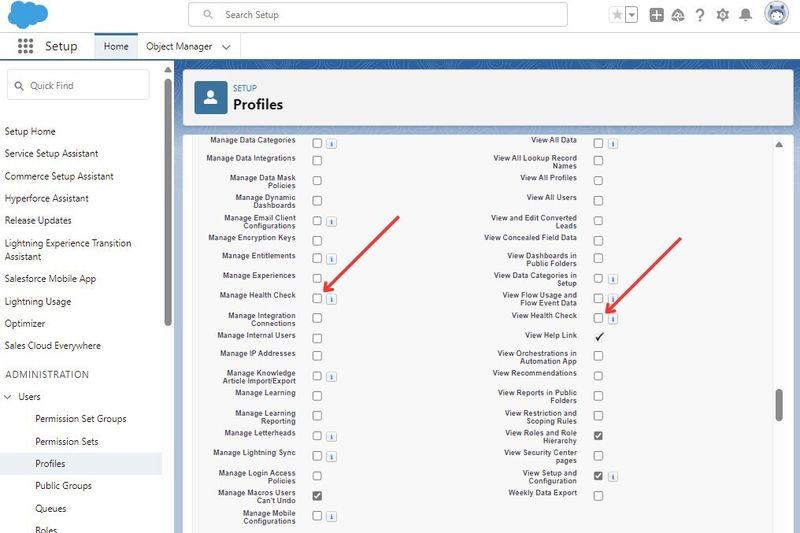Switch to the Object Manager tab
The height and width of the screenshot is (533, 800).
pos(179,46)
